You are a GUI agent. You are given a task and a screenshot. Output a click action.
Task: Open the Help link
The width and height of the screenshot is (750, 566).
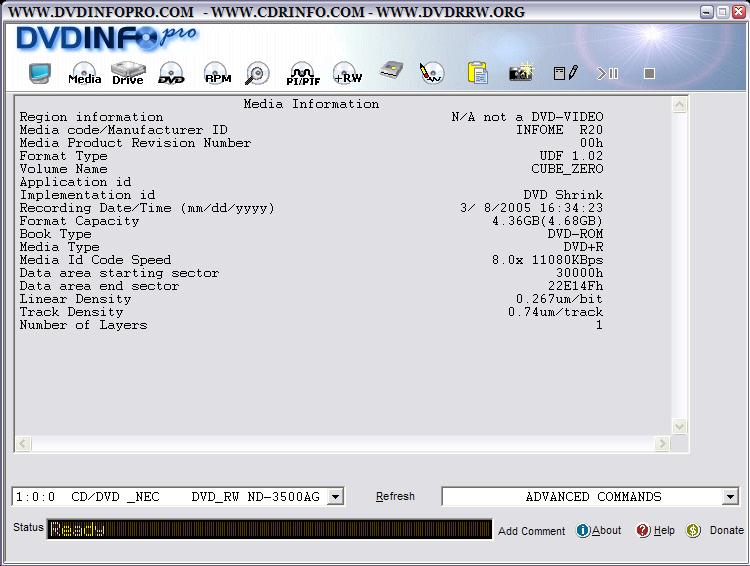click(x=664, y=530)
